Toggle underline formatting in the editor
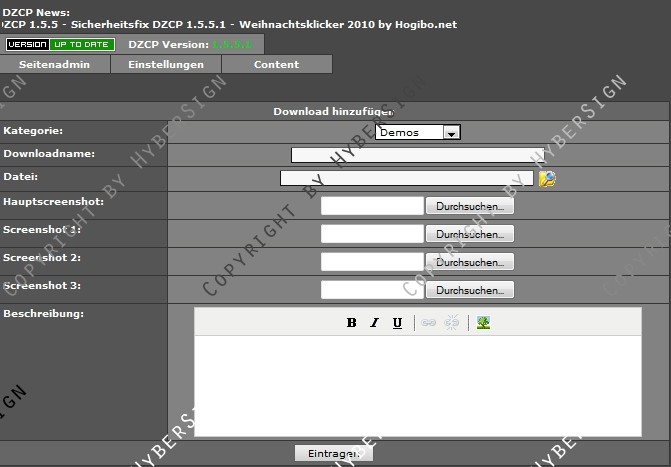671x467 pixels. [x=397, y=322]
